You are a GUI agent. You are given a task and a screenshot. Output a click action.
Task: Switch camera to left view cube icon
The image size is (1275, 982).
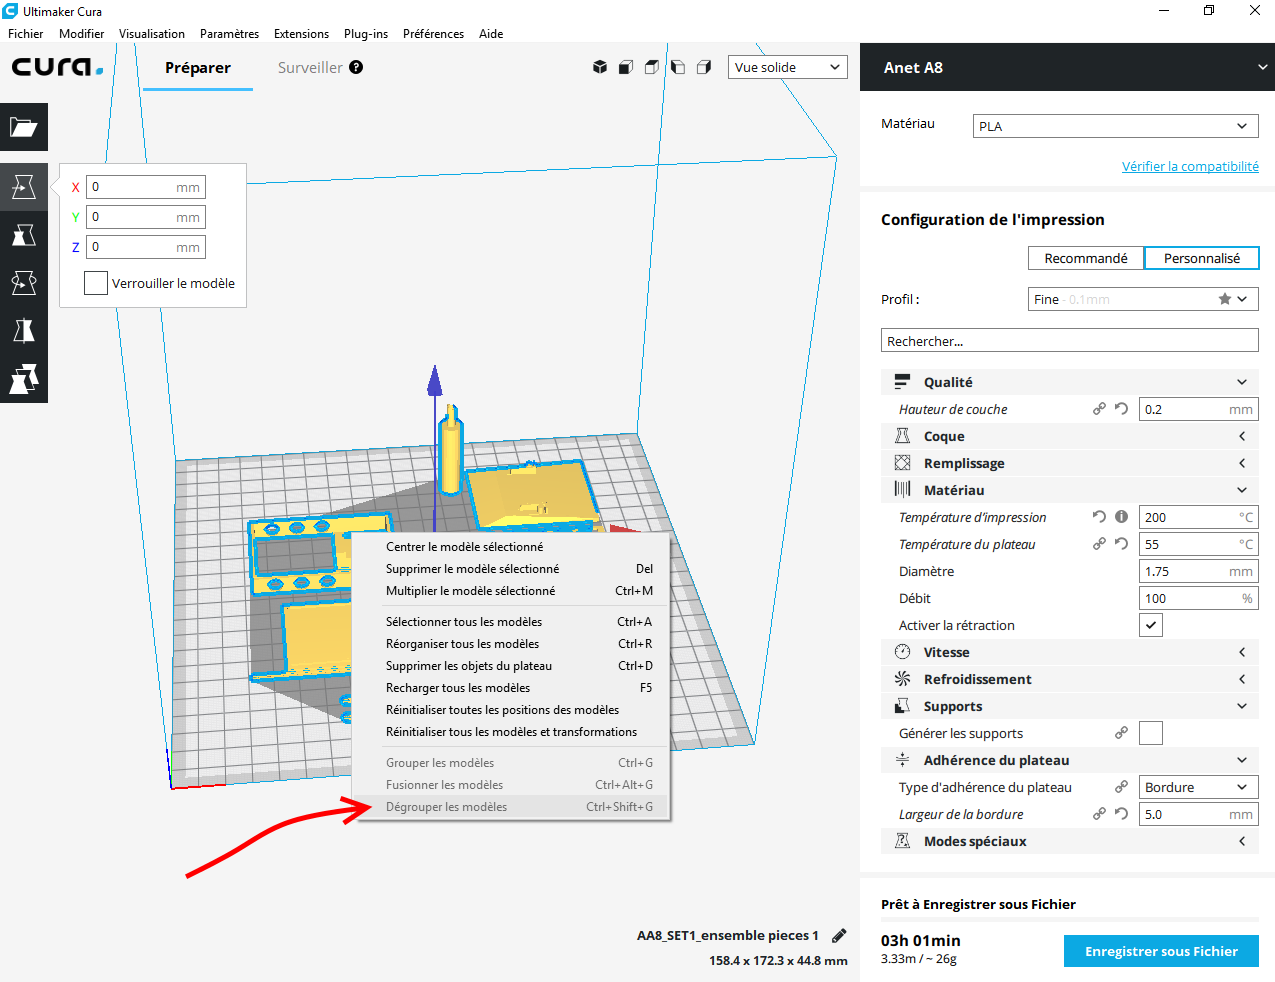[x=678, y=67]
